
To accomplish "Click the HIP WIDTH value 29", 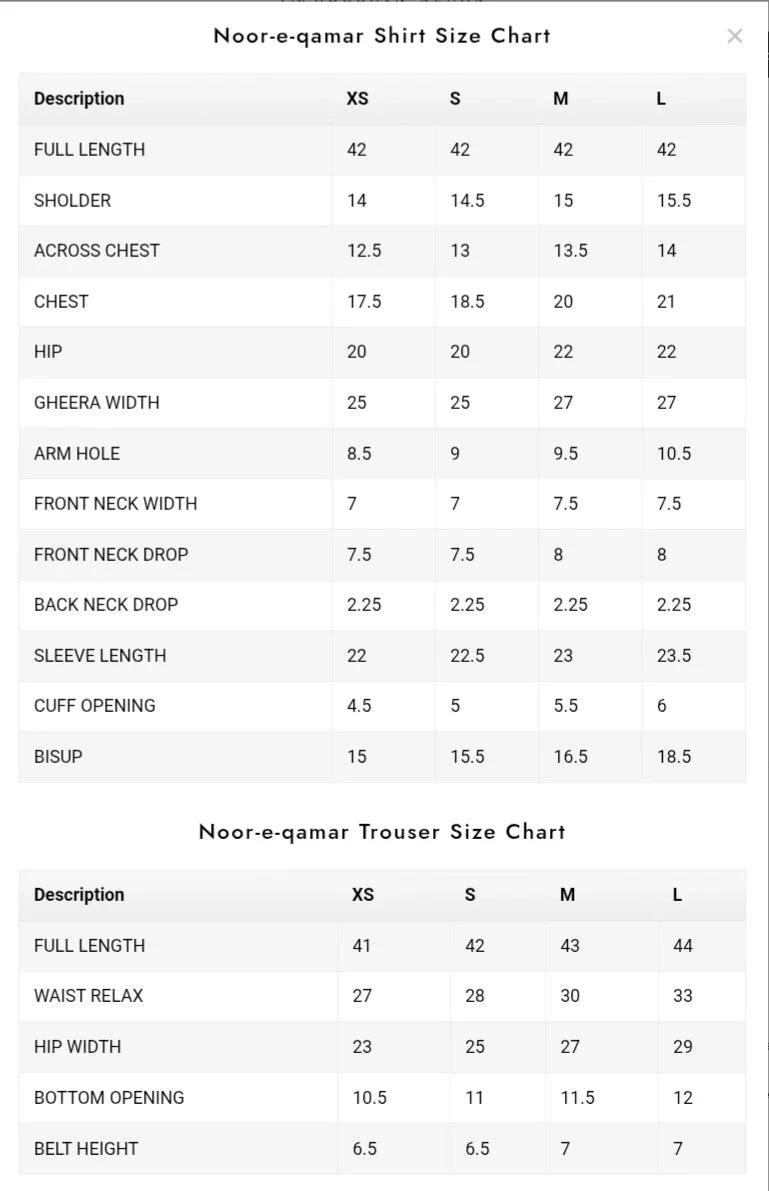I will [x=682, y=1047].
